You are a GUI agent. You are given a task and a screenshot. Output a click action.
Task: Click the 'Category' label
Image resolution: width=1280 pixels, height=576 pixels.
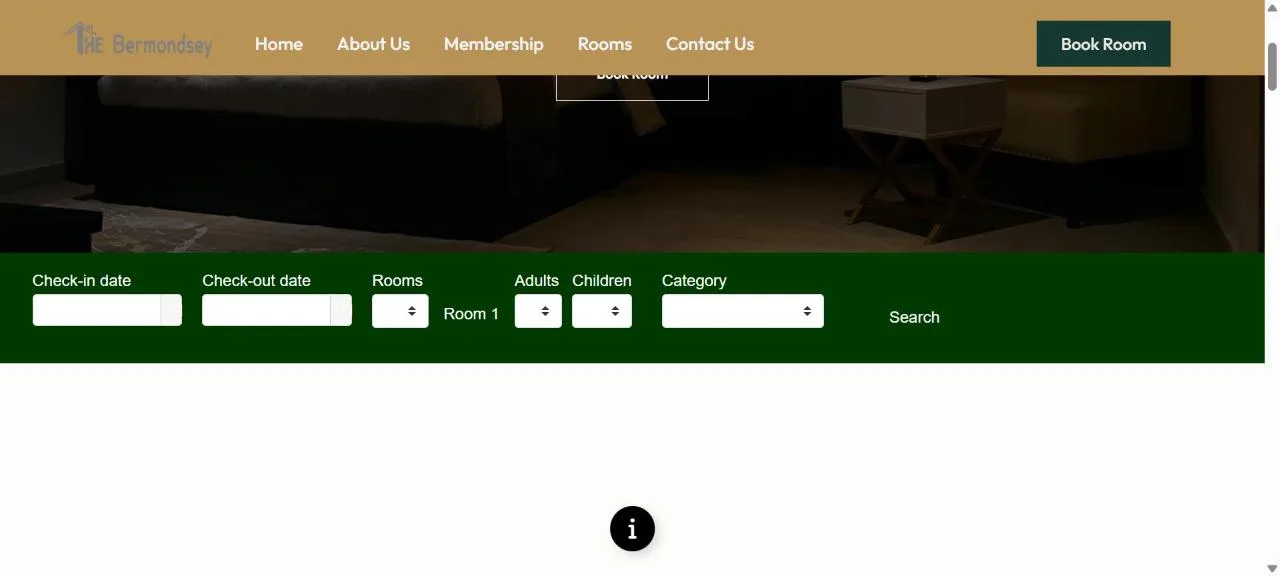[x=694, y=281]
